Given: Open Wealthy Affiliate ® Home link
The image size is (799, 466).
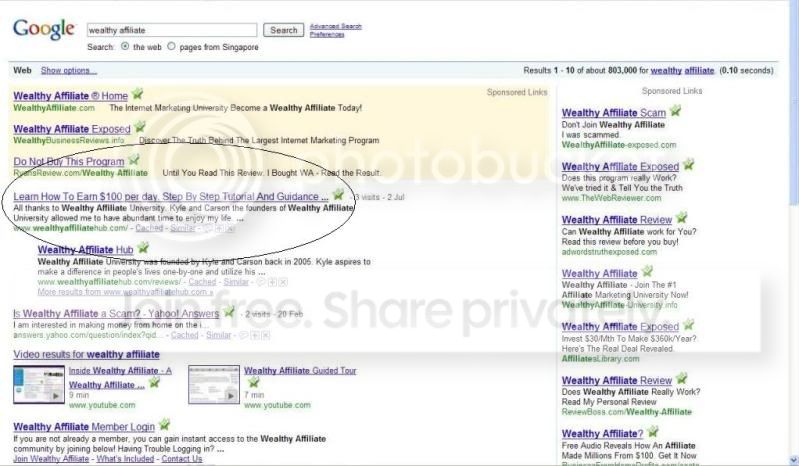Looking at the screenshot, I should point(70,96).
